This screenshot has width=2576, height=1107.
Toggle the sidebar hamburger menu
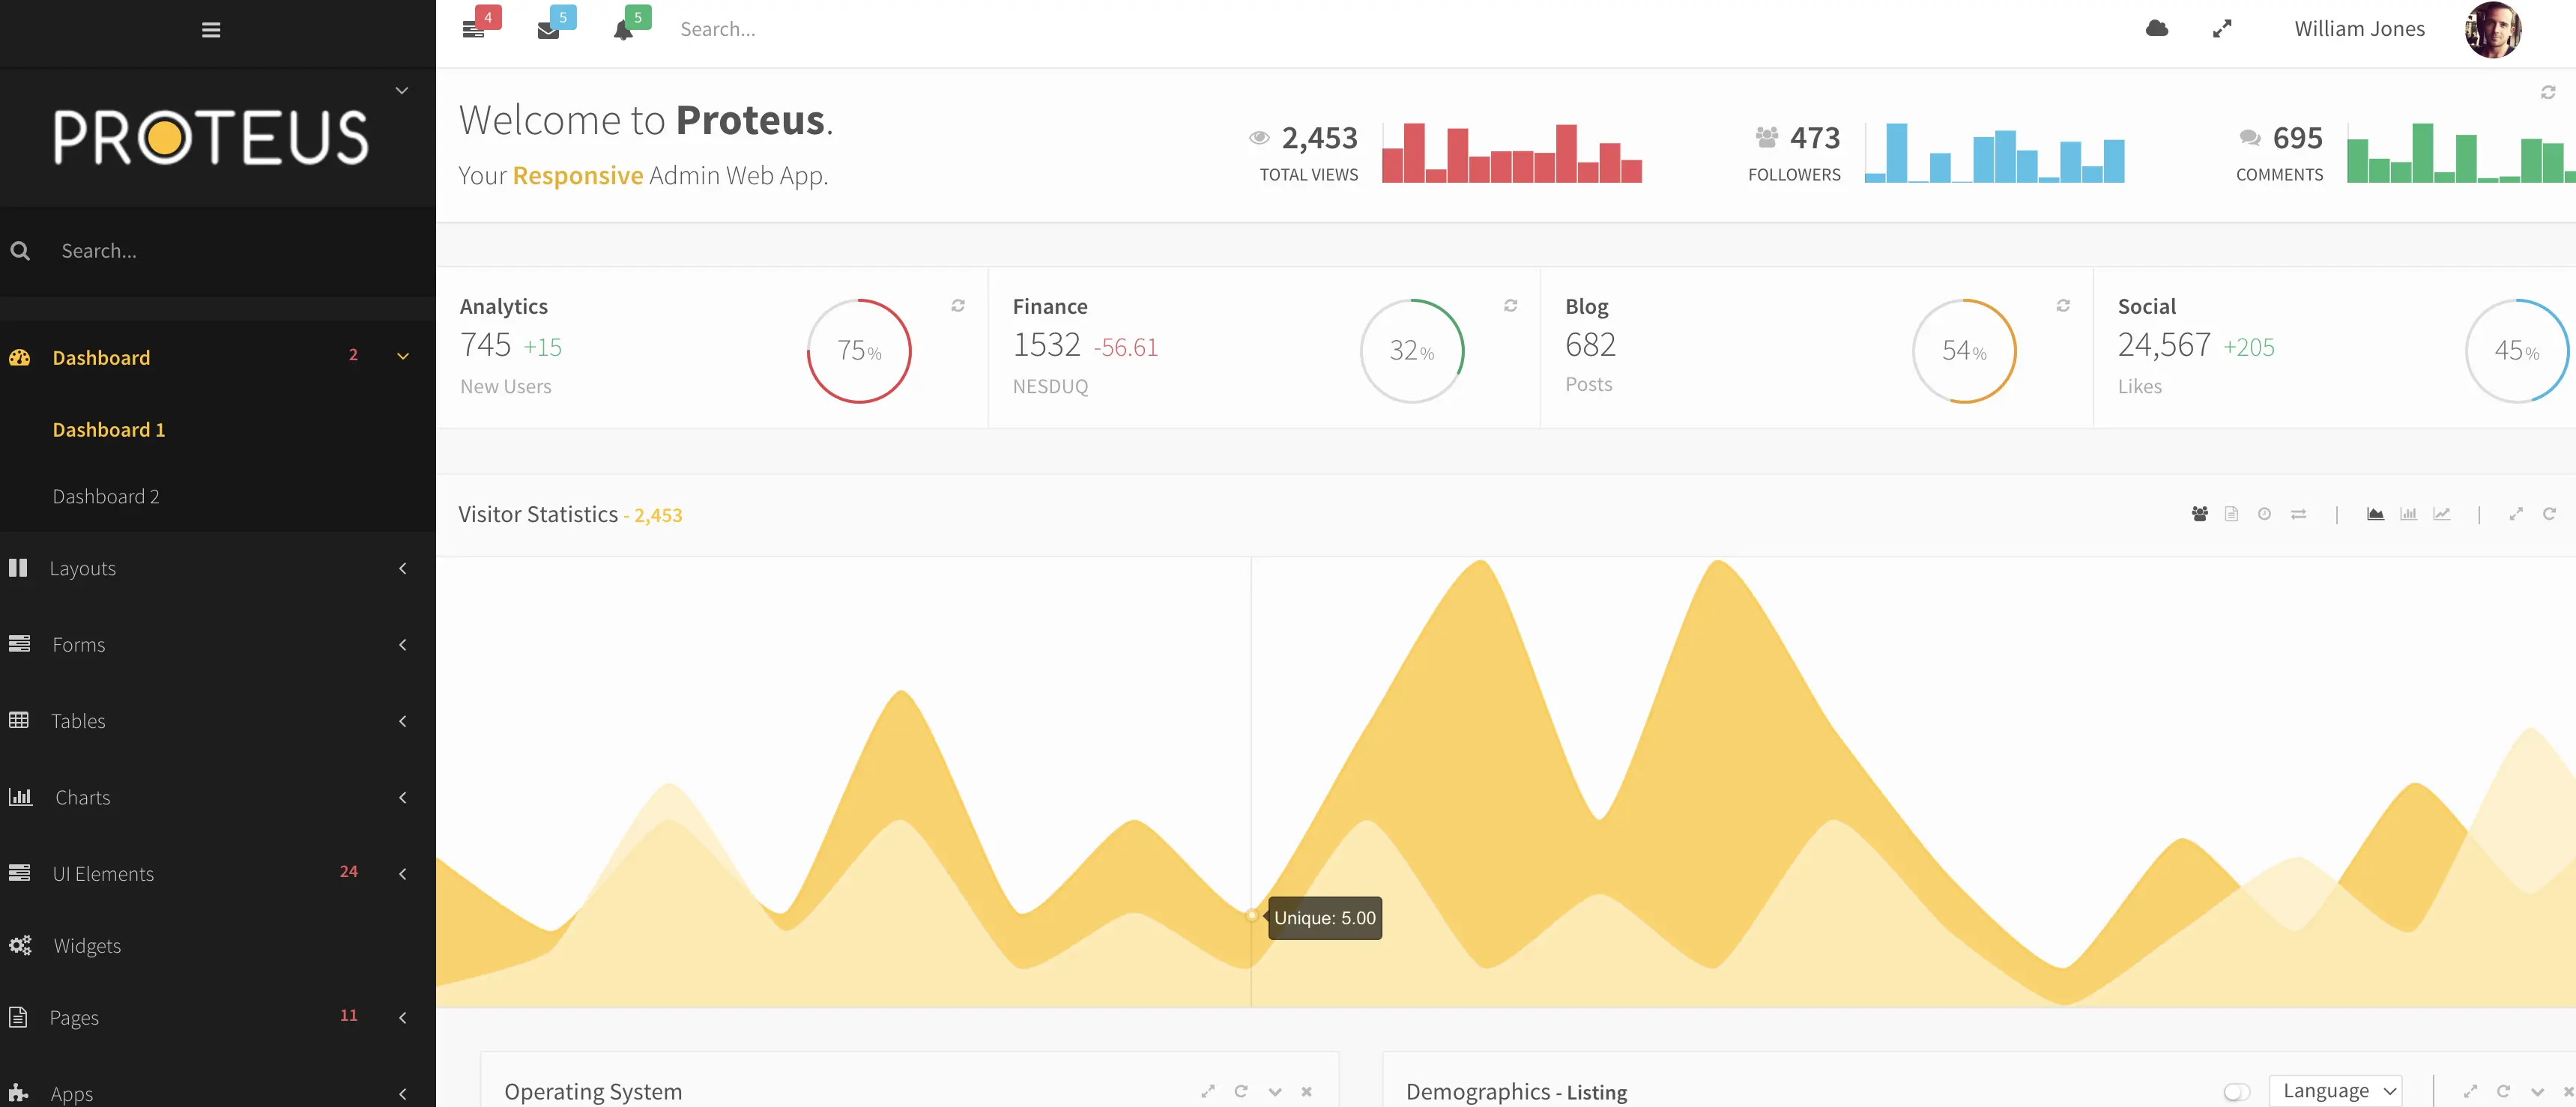(211, 30)
